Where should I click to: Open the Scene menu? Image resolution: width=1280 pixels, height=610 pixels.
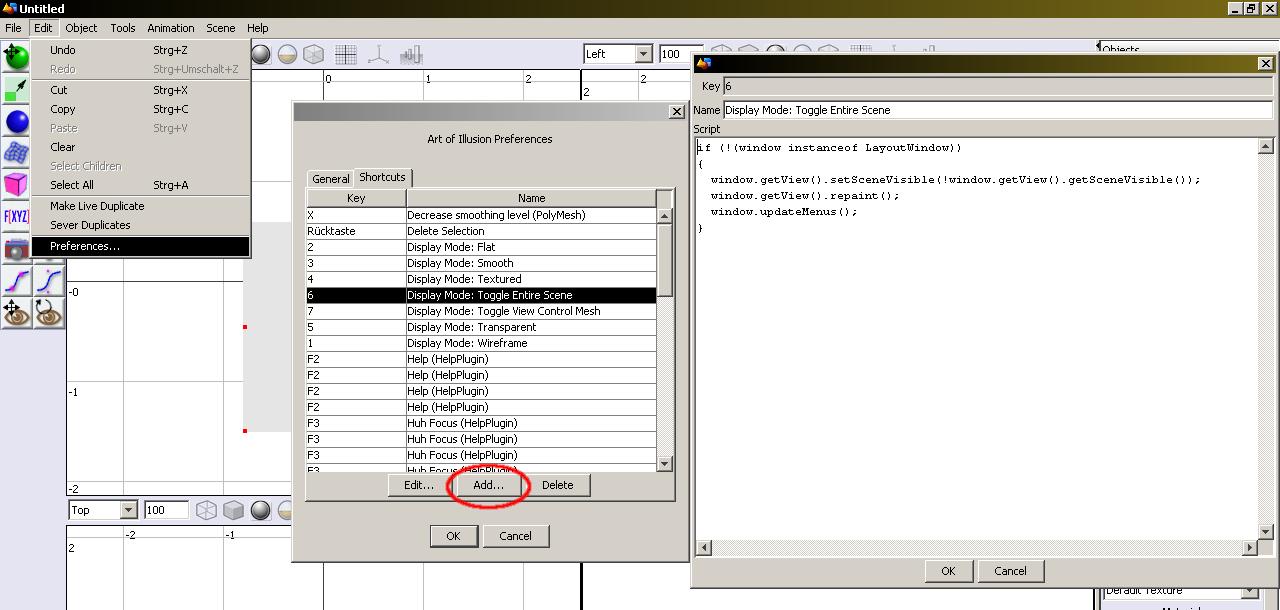[x=221, y=28]
